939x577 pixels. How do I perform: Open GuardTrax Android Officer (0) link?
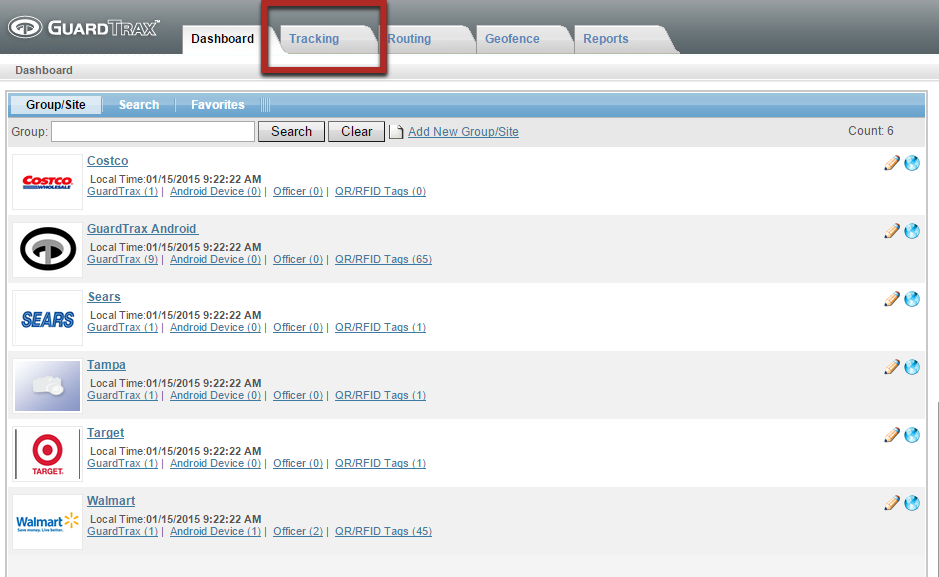298,259
